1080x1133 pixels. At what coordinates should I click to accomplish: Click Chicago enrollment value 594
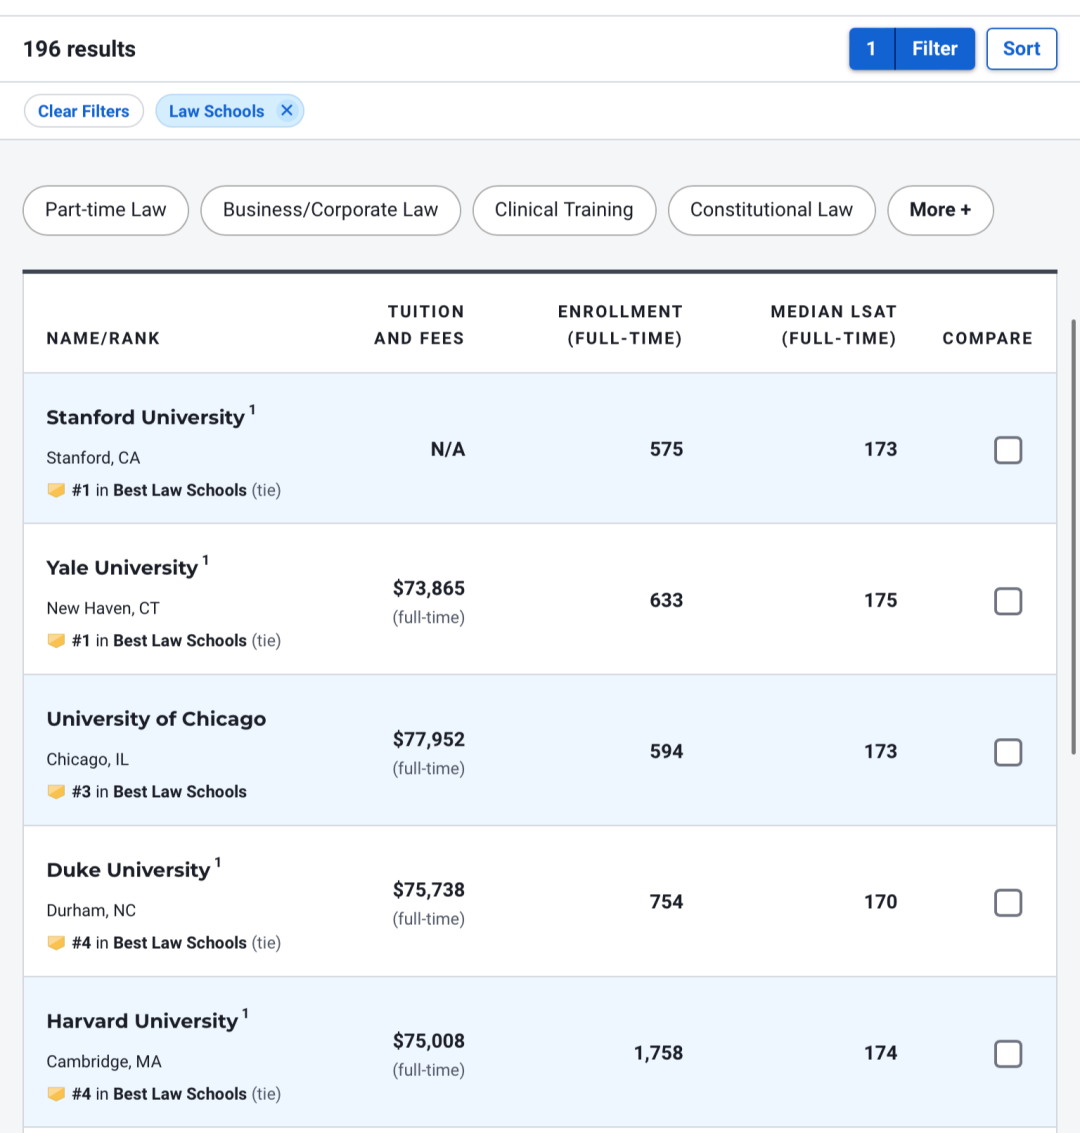(x=666, y=751)
